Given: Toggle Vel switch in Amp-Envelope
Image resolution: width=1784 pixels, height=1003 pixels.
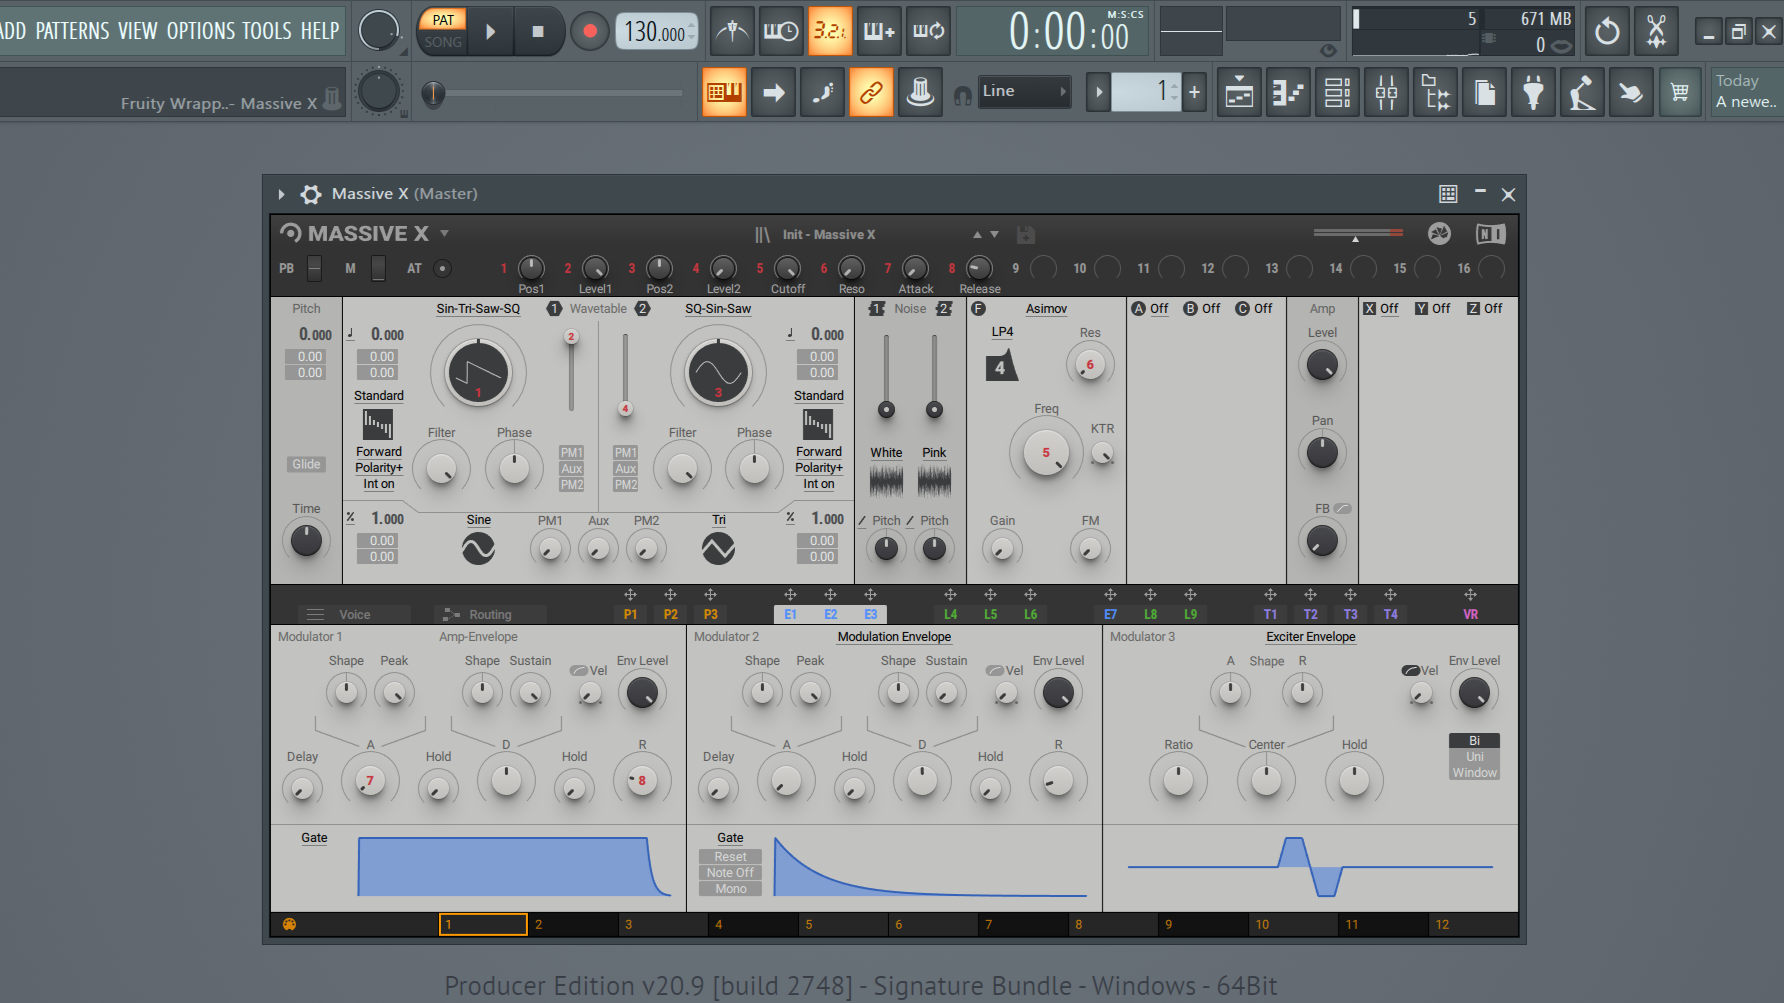Looking at the screenshot, I should coord(578,670).
